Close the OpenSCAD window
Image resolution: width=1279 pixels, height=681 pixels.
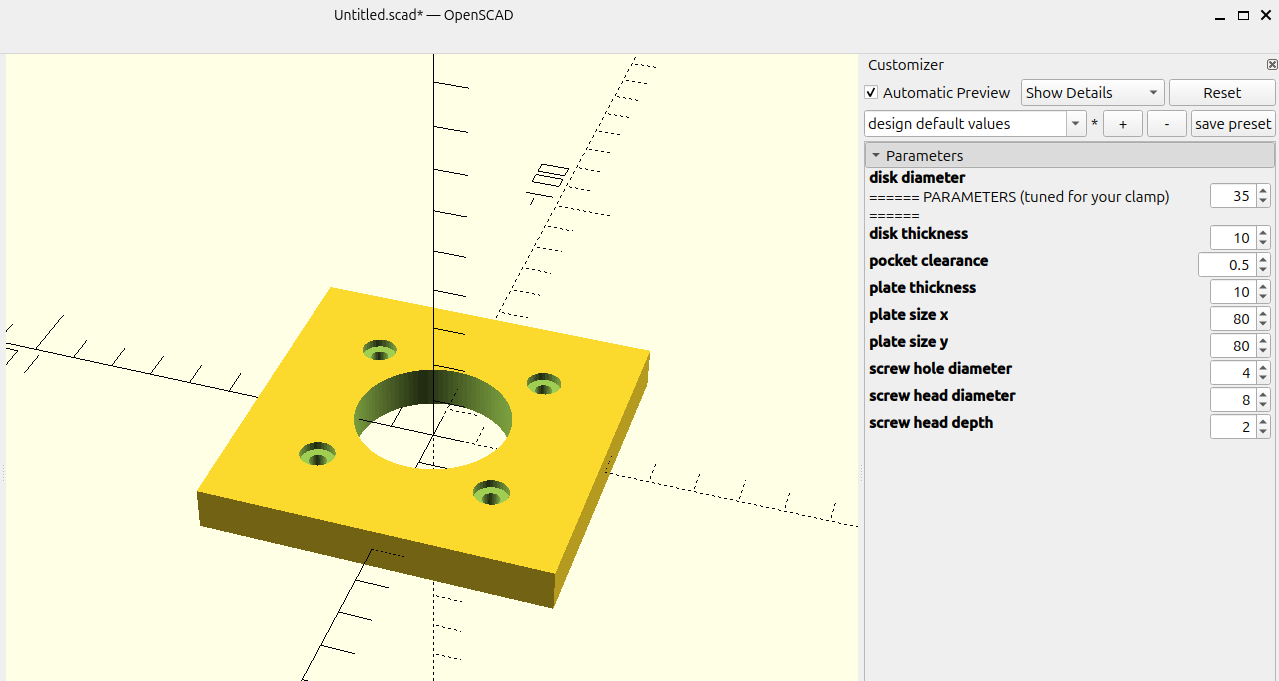1265,16
